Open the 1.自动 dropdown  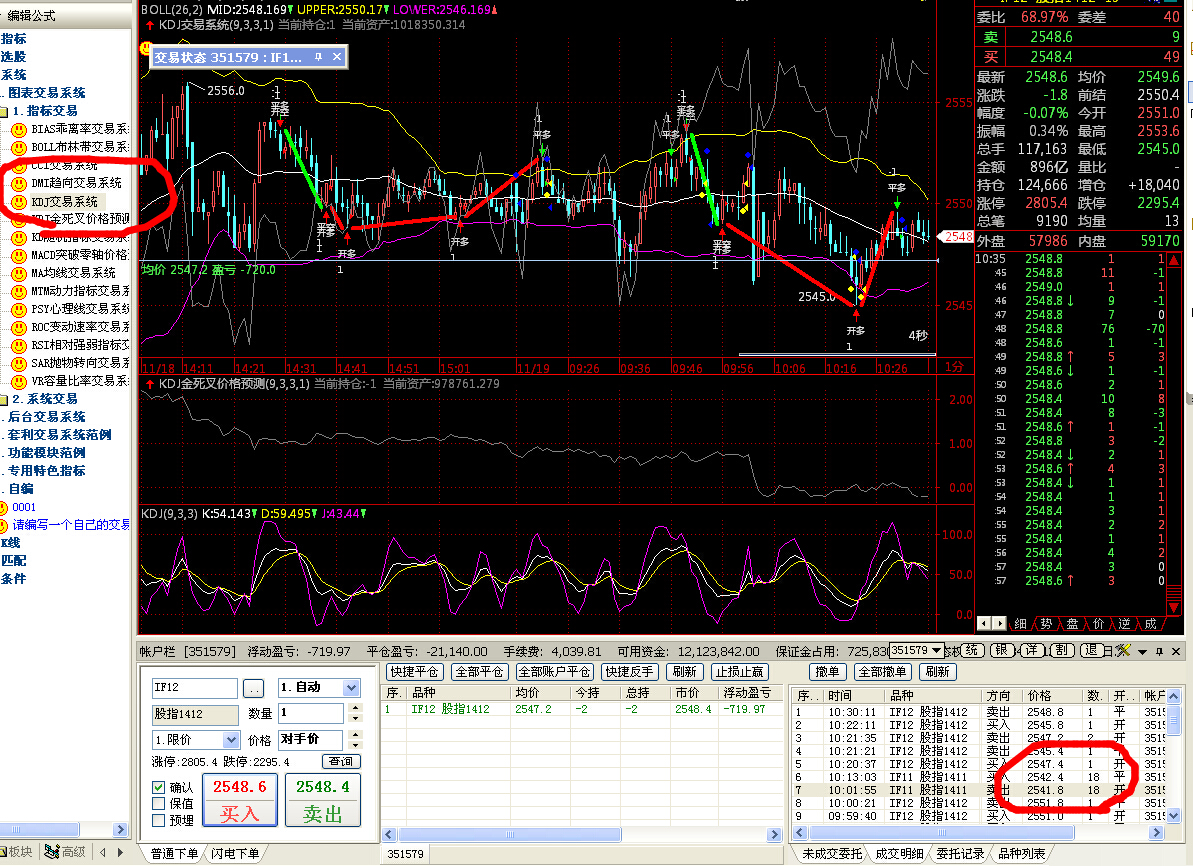350,688
